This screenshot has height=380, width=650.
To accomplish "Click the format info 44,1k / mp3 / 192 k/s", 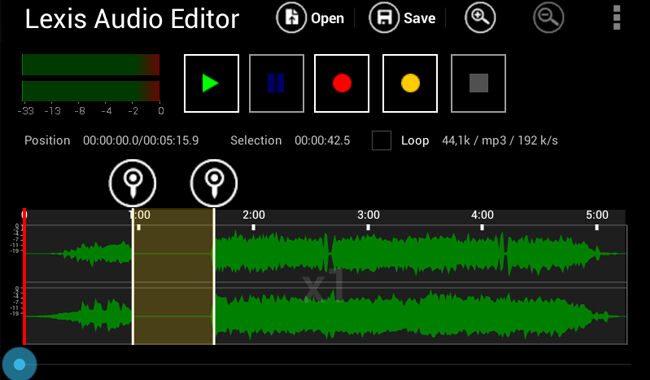I will tap(500, 140).
